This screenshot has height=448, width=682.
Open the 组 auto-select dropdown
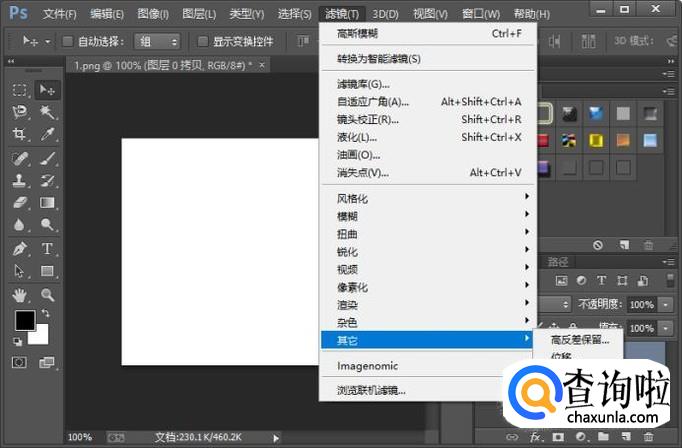click(x=157, y=42)
